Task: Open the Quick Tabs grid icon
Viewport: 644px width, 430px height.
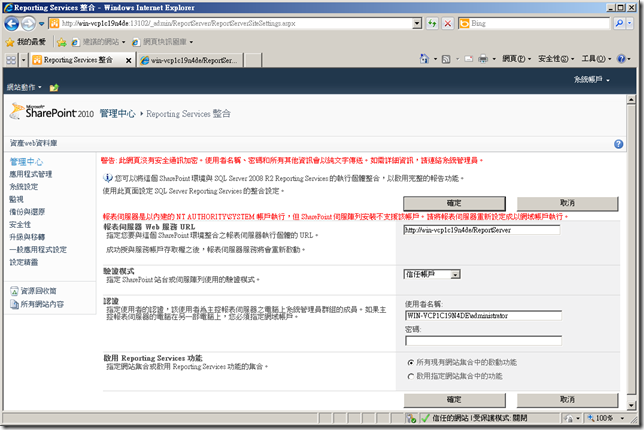Action: (x=11, y=60)
